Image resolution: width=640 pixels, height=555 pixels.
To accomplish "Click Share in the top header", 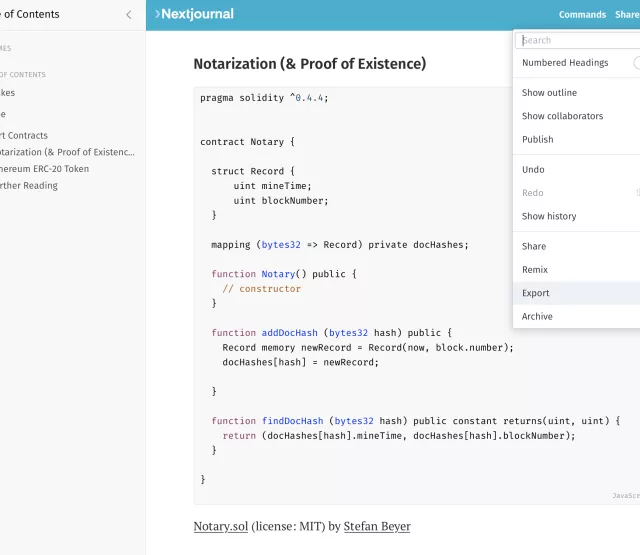I will pyautogui.click(x=627, y=15).
